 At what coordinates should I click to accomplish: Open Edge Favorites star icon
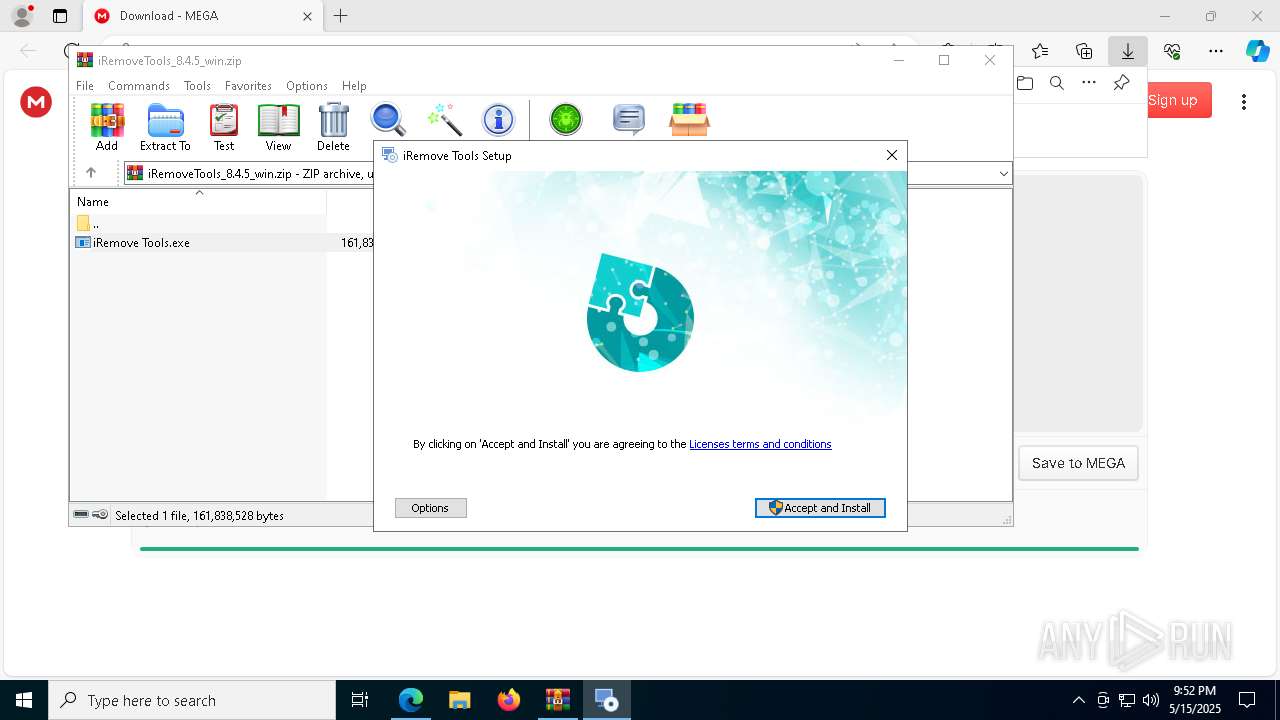(x=1040, y=51)
